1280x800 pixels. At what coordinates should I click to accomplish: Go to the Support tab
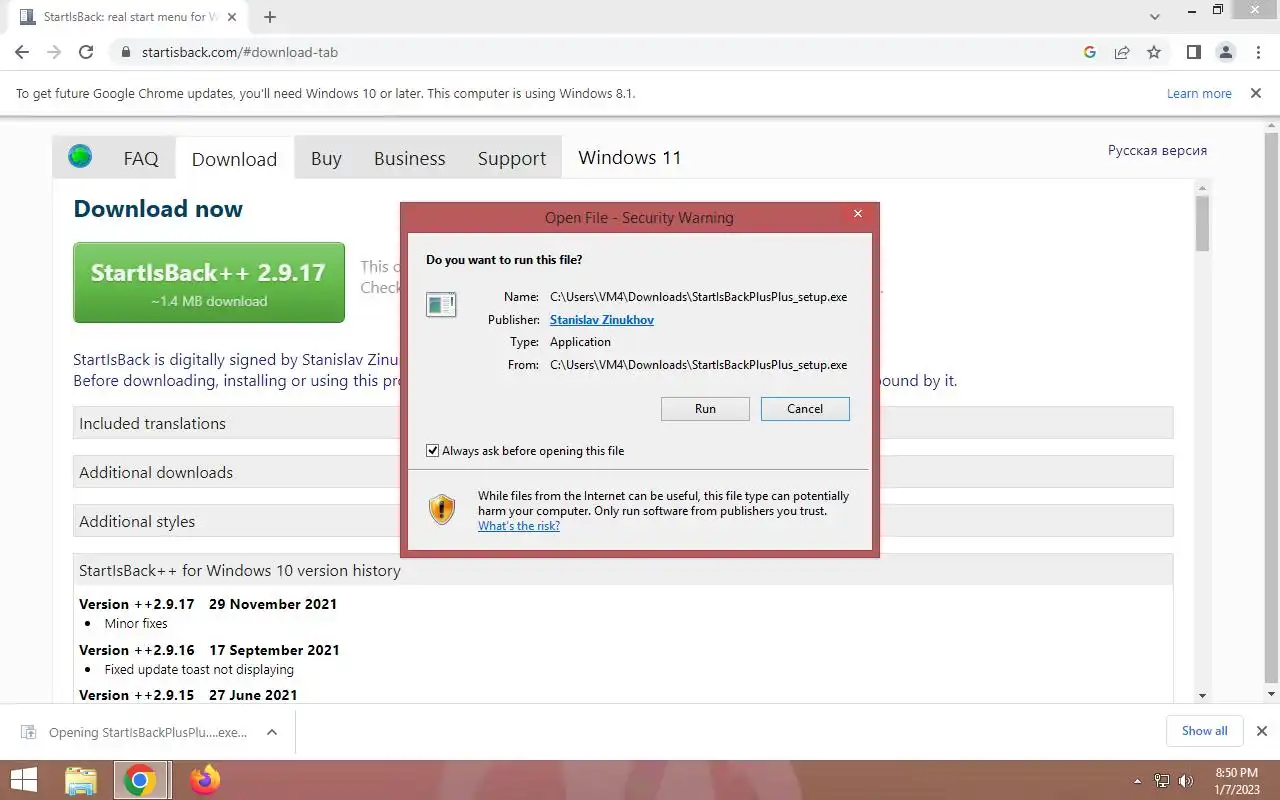512,158
